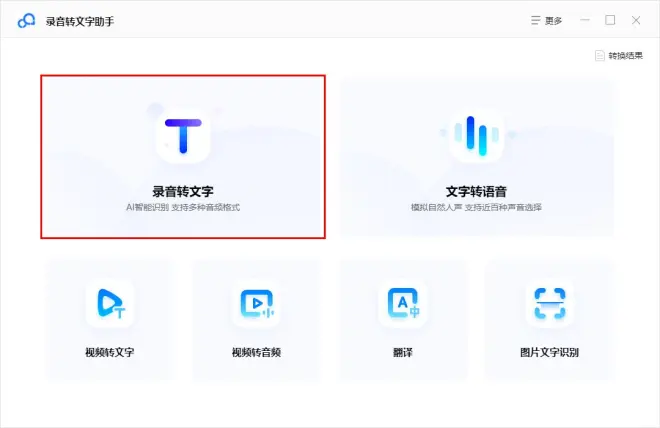The width and height of the screenshot is (660, 428).
Task: Click the document icon beside 转换结果
Action: coord(600,56)
